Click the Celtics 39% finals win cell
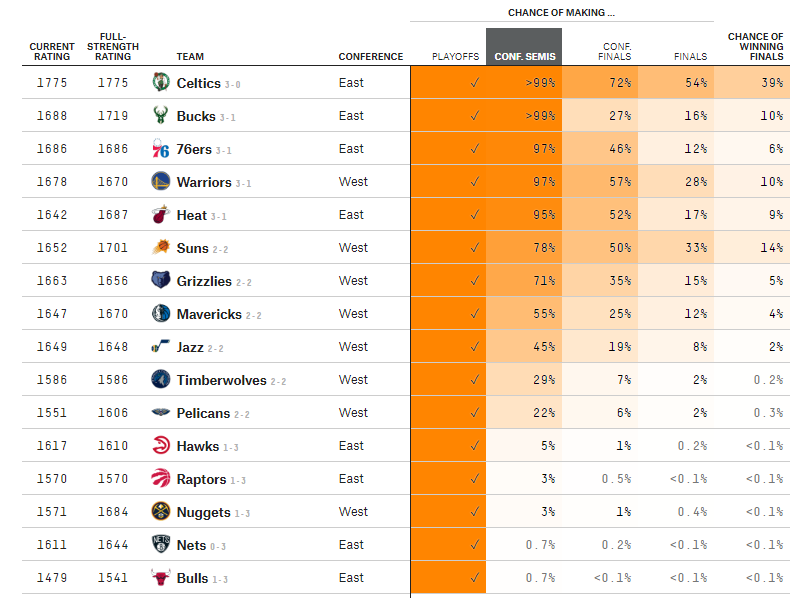Screen dimensions: 806x598 click(x=752, y=82)
